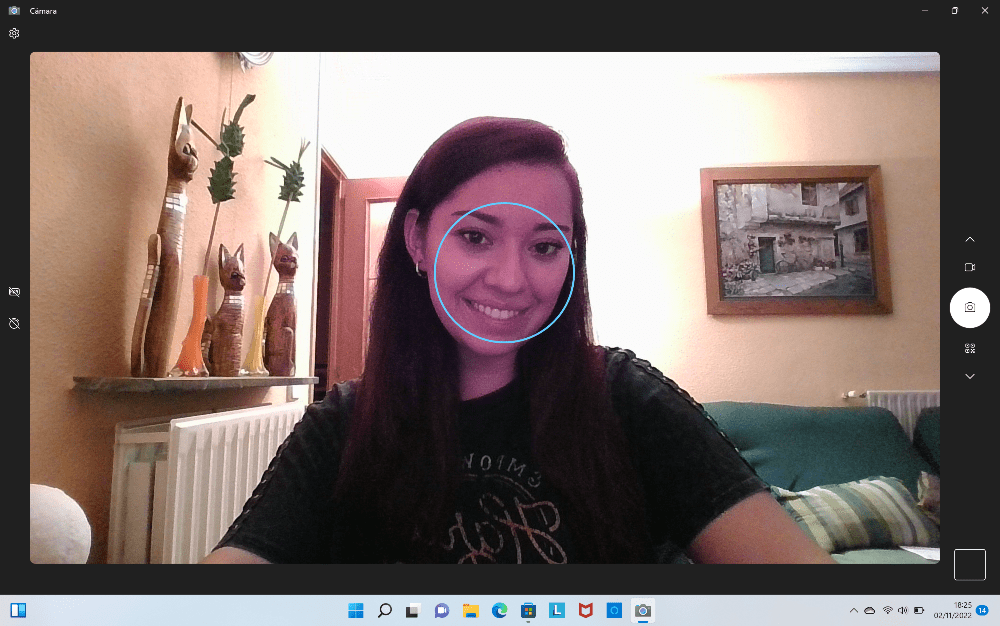Open McAfee from the taskbar
1000x626 pixels.
point(586,610)
